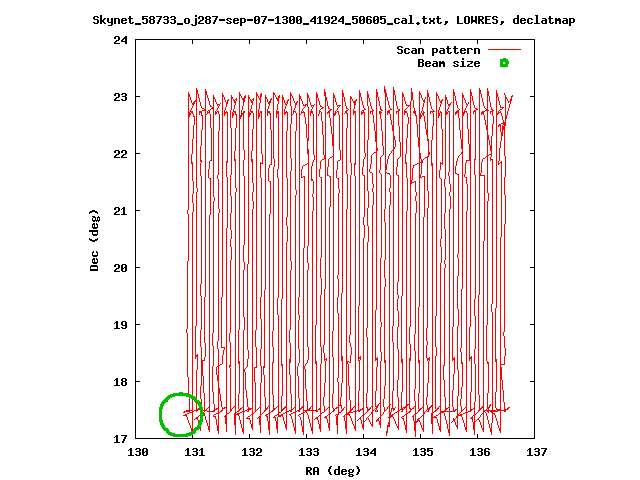The height and width of the screenshot is (480, 640).
Task: Click the x-axis tick label 133
Action: (309, 452)
